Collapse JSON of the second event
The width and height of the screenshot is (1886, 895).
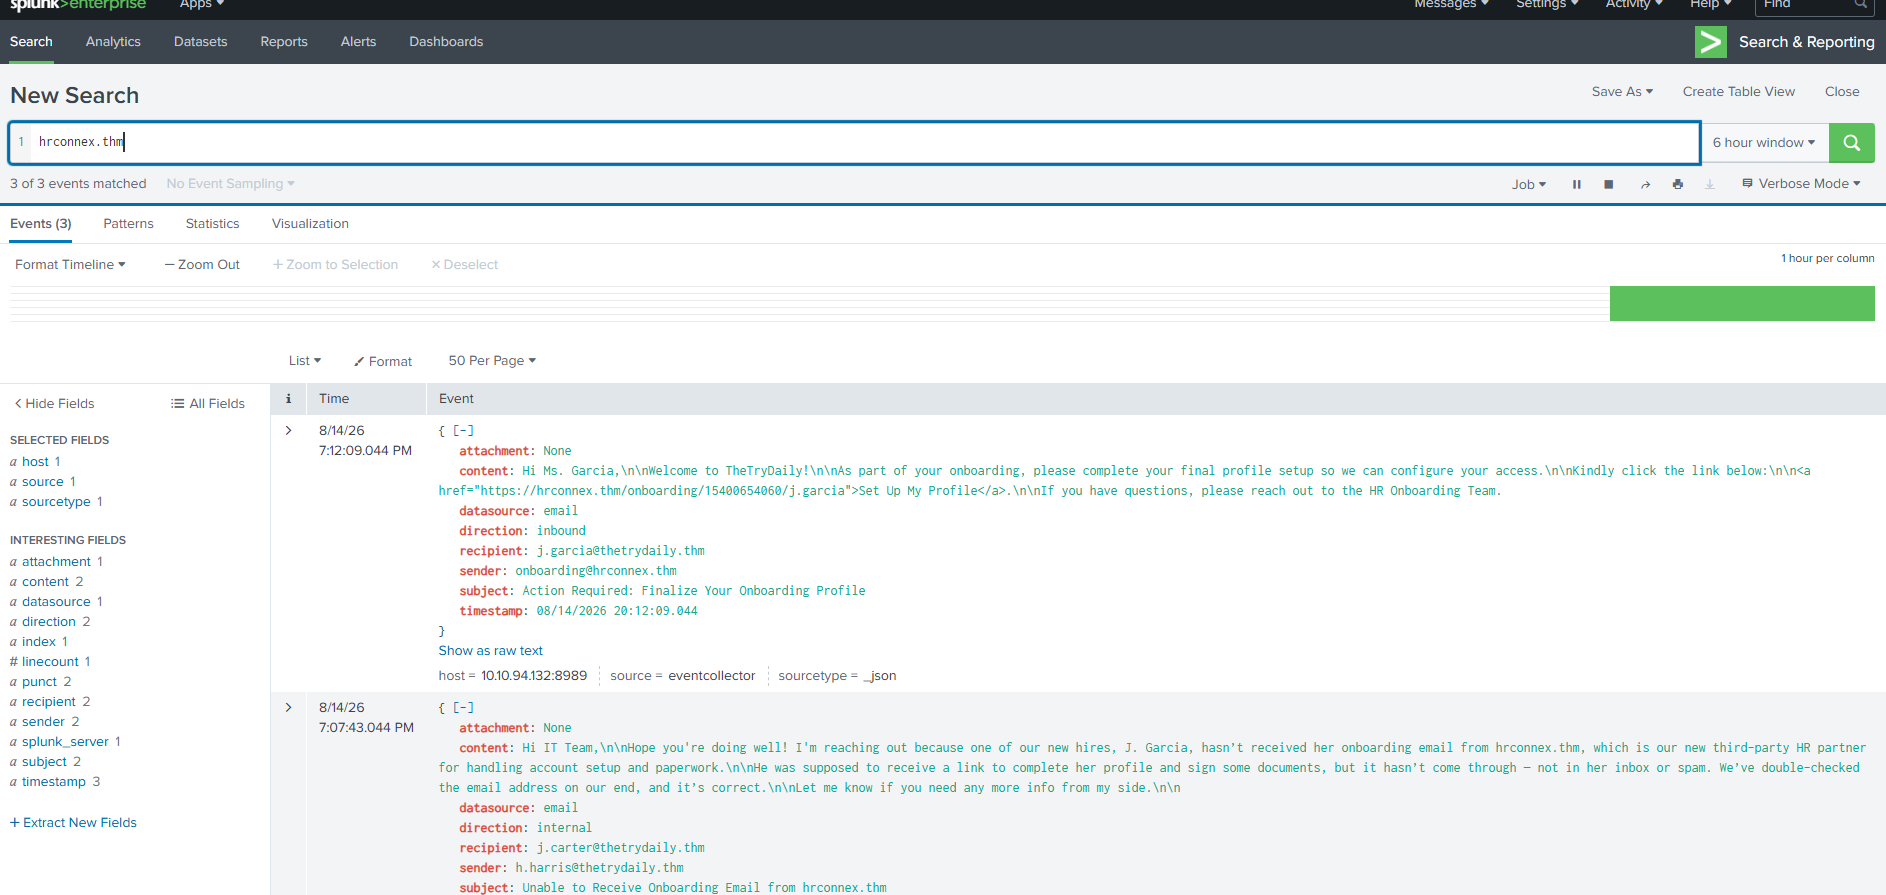coord(463,707)
